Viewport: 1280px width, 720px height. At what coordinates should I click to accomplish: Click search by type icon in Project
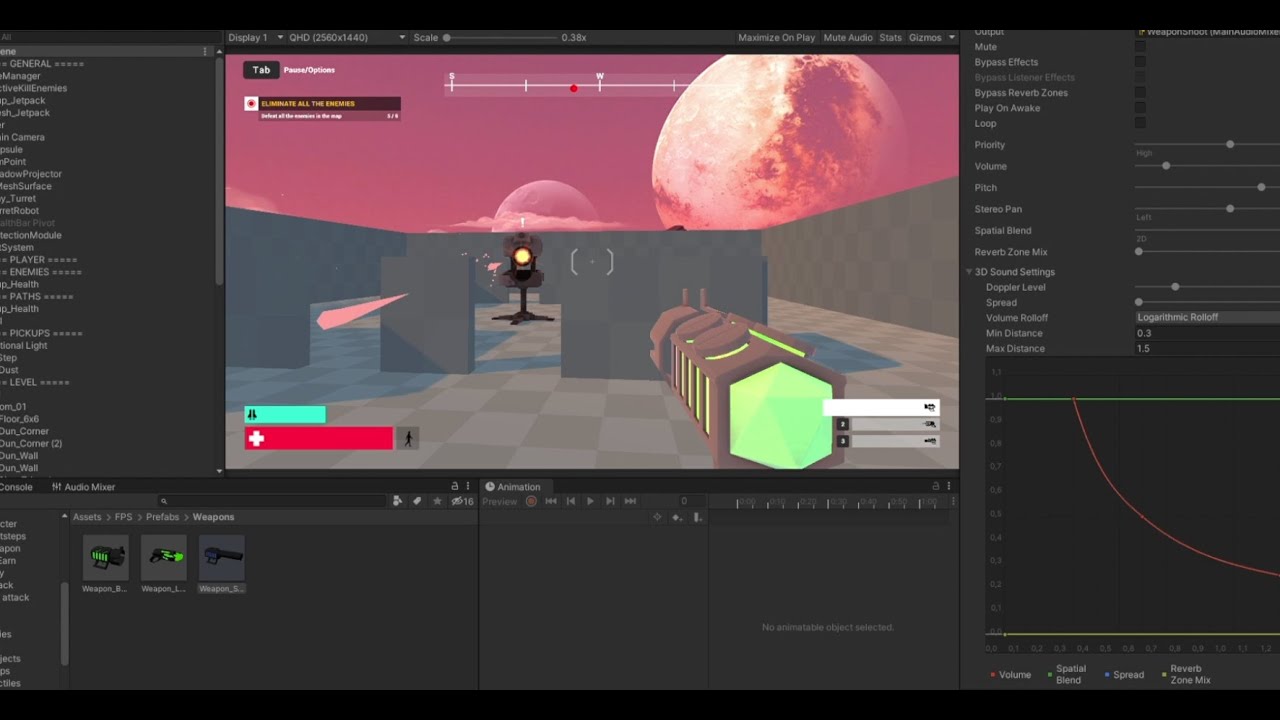tap(397, 501)
